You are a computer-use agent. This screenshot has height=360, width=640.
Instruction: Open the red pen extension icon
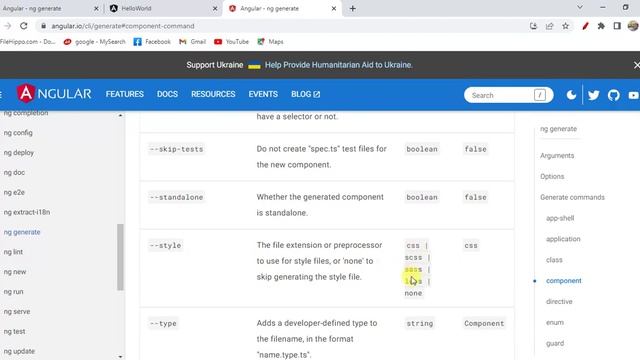pos(585,26)
